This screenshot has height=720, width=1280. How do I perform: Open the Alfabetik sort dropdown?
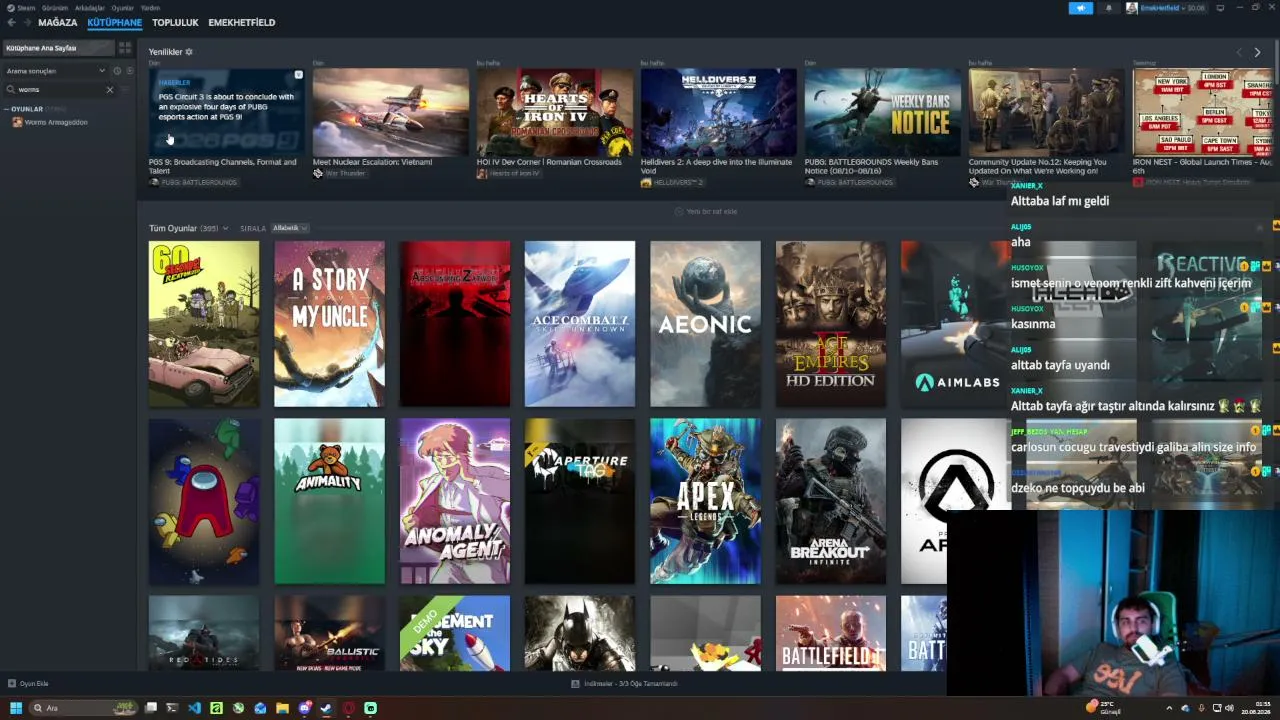click(290, 228)
